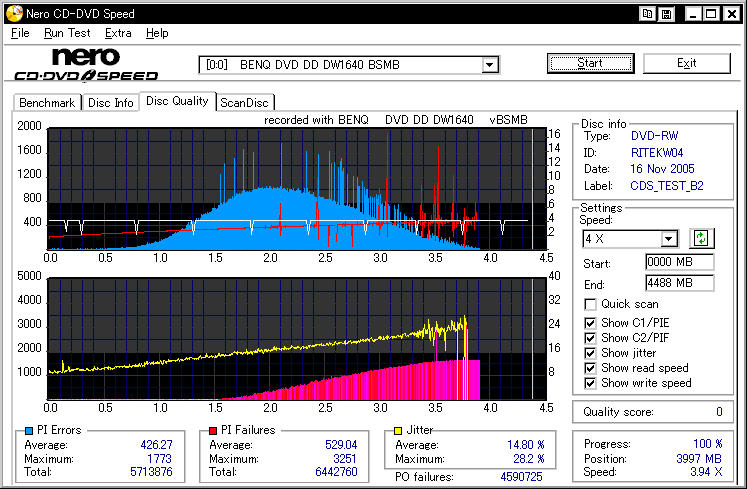Click the Exit button
747x489 pixels.
tap(686, 63)
